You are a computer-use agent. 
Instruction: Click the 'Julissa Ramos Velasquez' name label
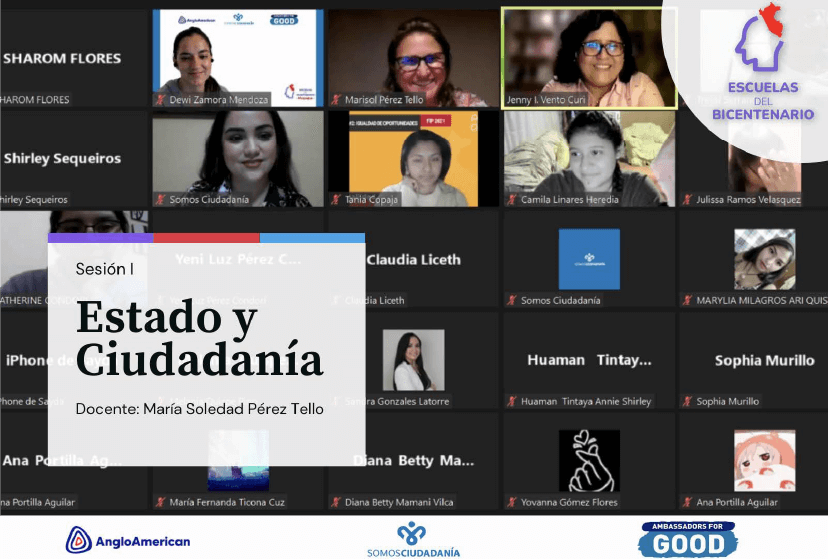click(748, 199)
